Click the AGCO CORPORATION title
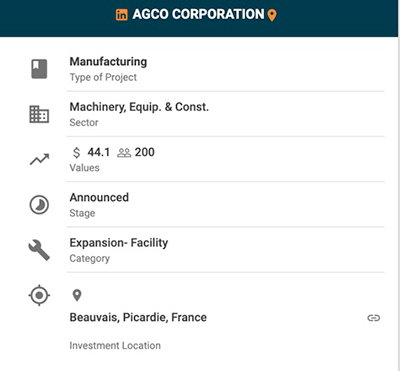The height and width of the screenshot is (371, 400). [198, 14]
